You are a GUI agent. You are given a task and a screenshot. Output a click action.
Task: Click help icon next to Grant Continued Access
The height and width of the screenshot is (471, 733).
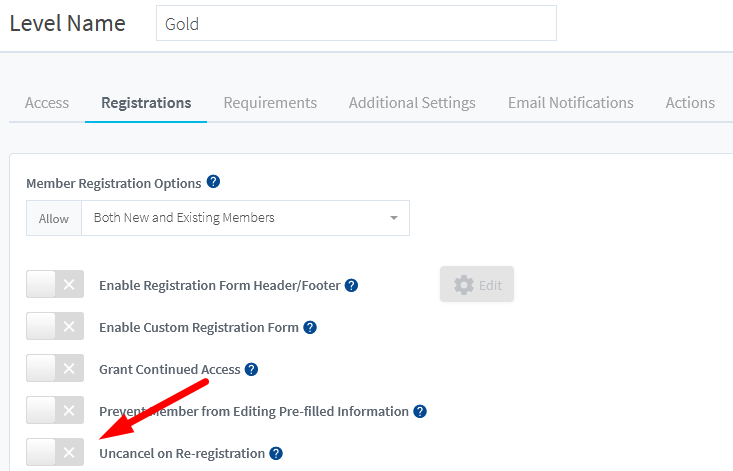click(251, 369)
